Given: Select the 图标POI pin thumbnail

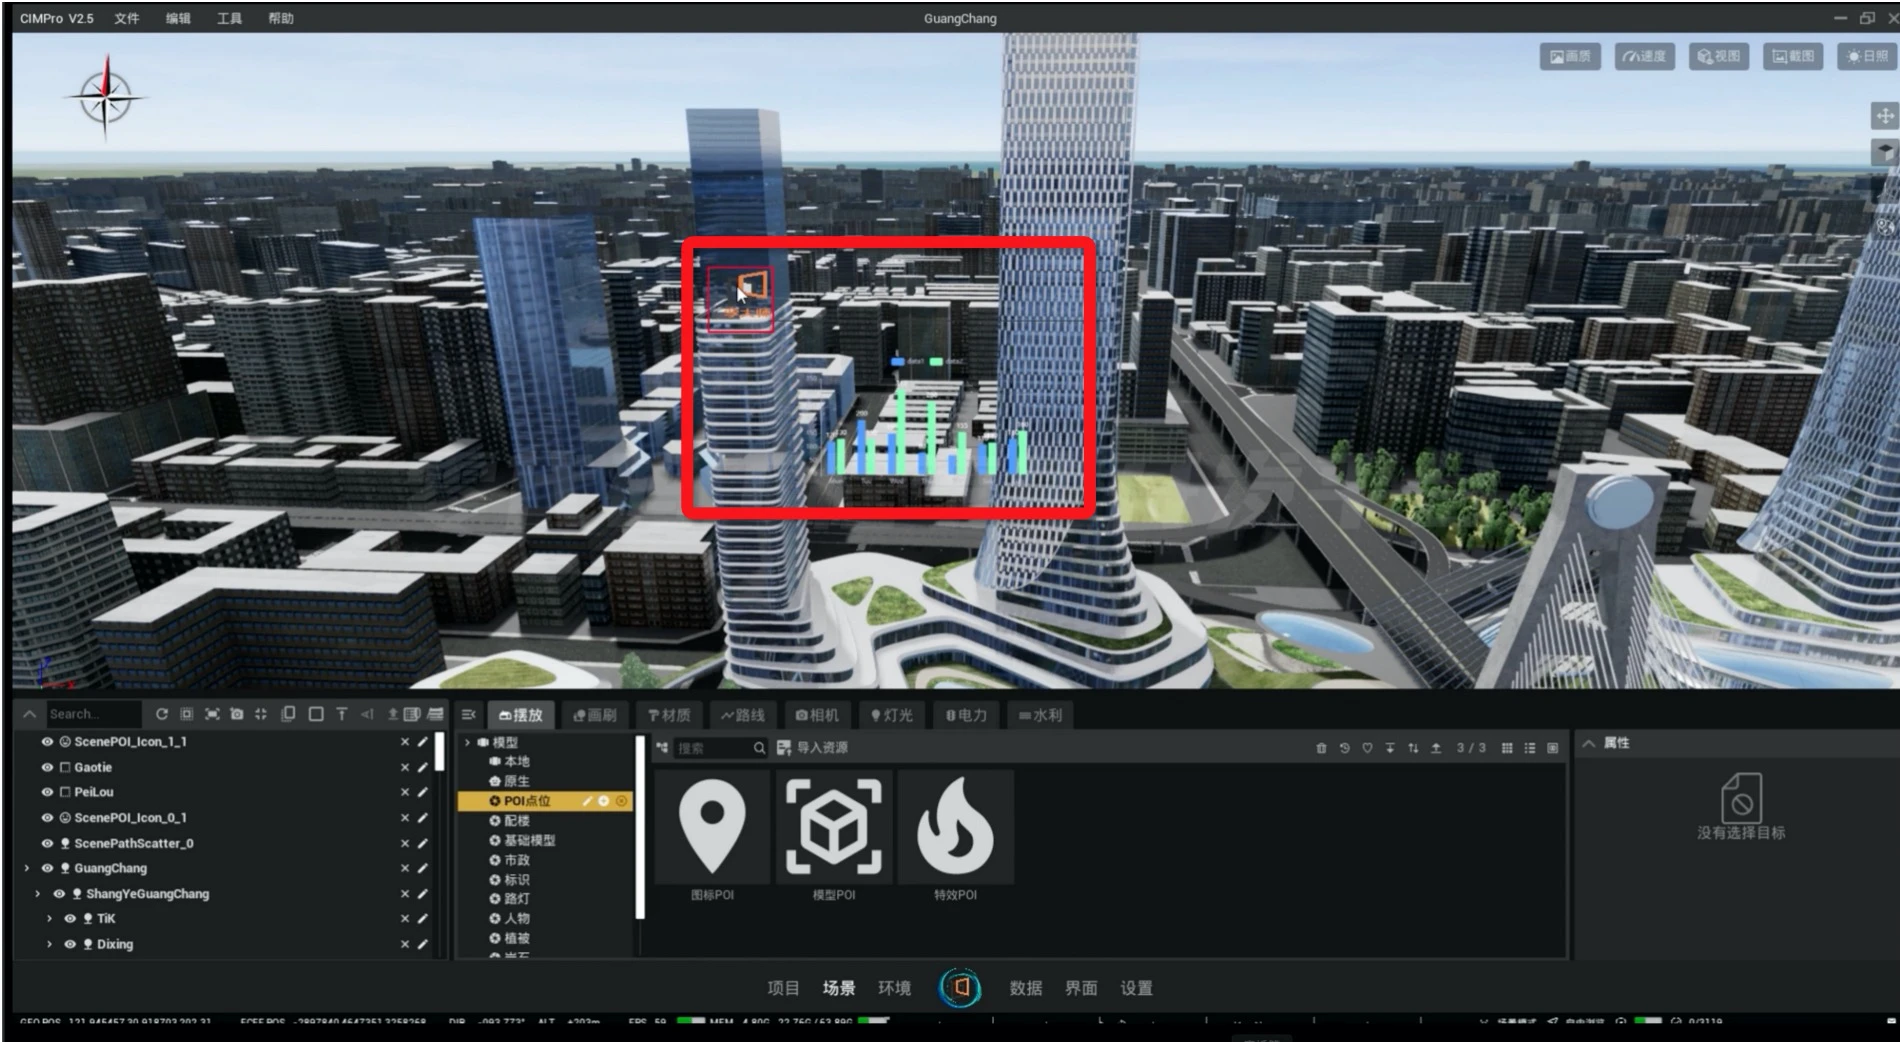Looking at the screenshot, I should pyautogui.click(x=712, y=826).
